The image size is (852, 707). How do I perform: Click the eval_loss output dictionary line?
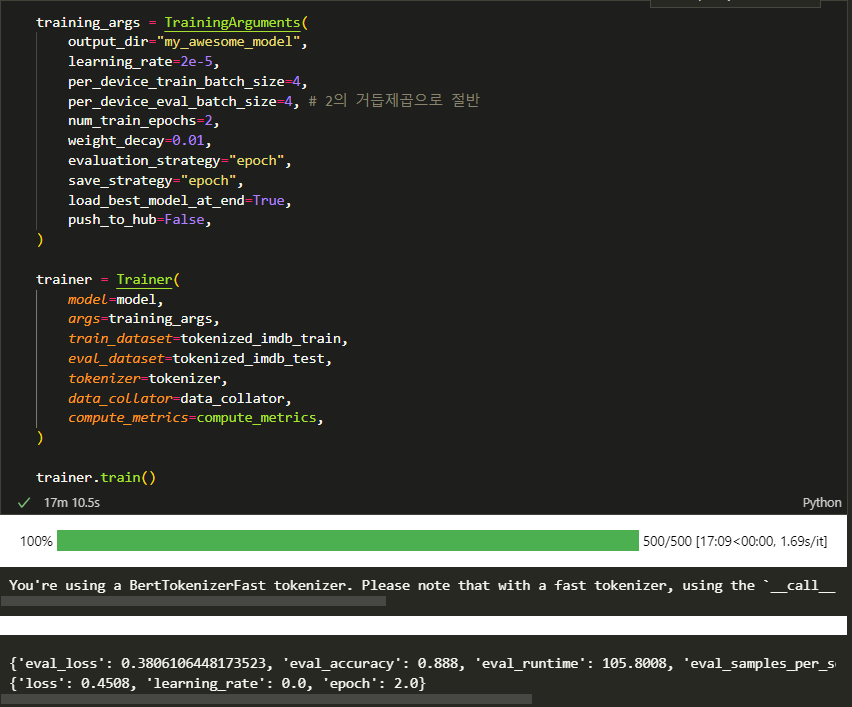[420, 663]
